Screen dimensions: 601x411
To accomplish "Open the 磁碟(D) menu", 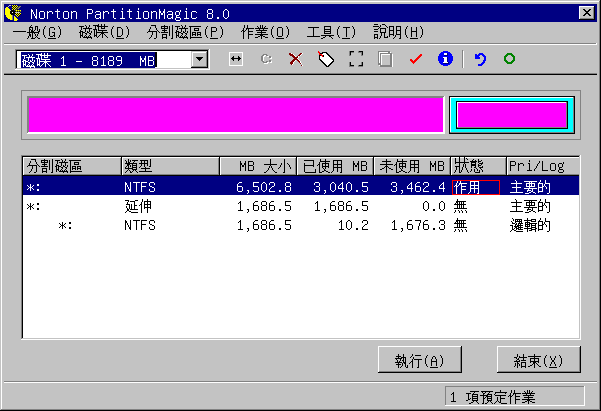I will pyautogui.click(x=105, y=32).
